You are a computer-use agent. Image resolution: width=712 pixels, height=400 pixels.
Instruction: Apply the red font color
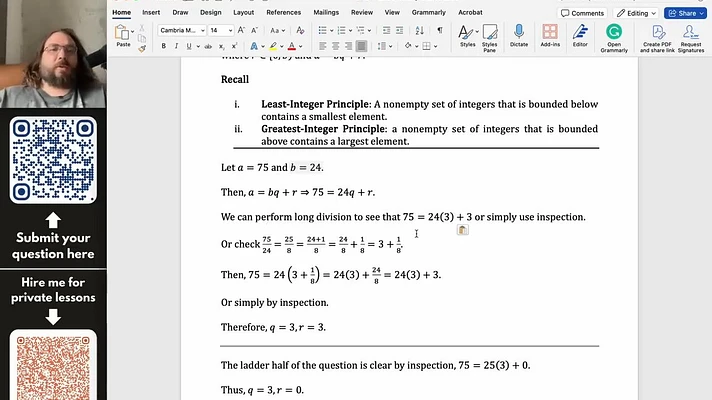click(x=292, y=46)
